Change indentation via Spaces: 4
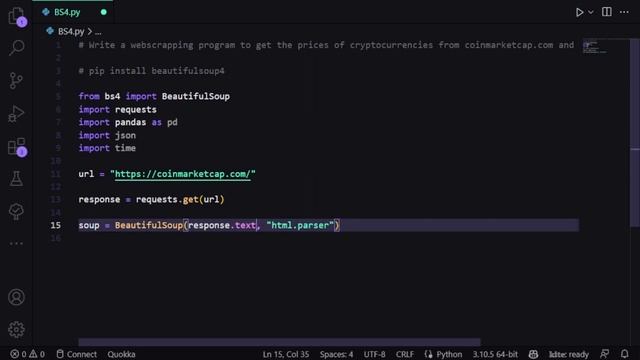 tap(336, 354)
